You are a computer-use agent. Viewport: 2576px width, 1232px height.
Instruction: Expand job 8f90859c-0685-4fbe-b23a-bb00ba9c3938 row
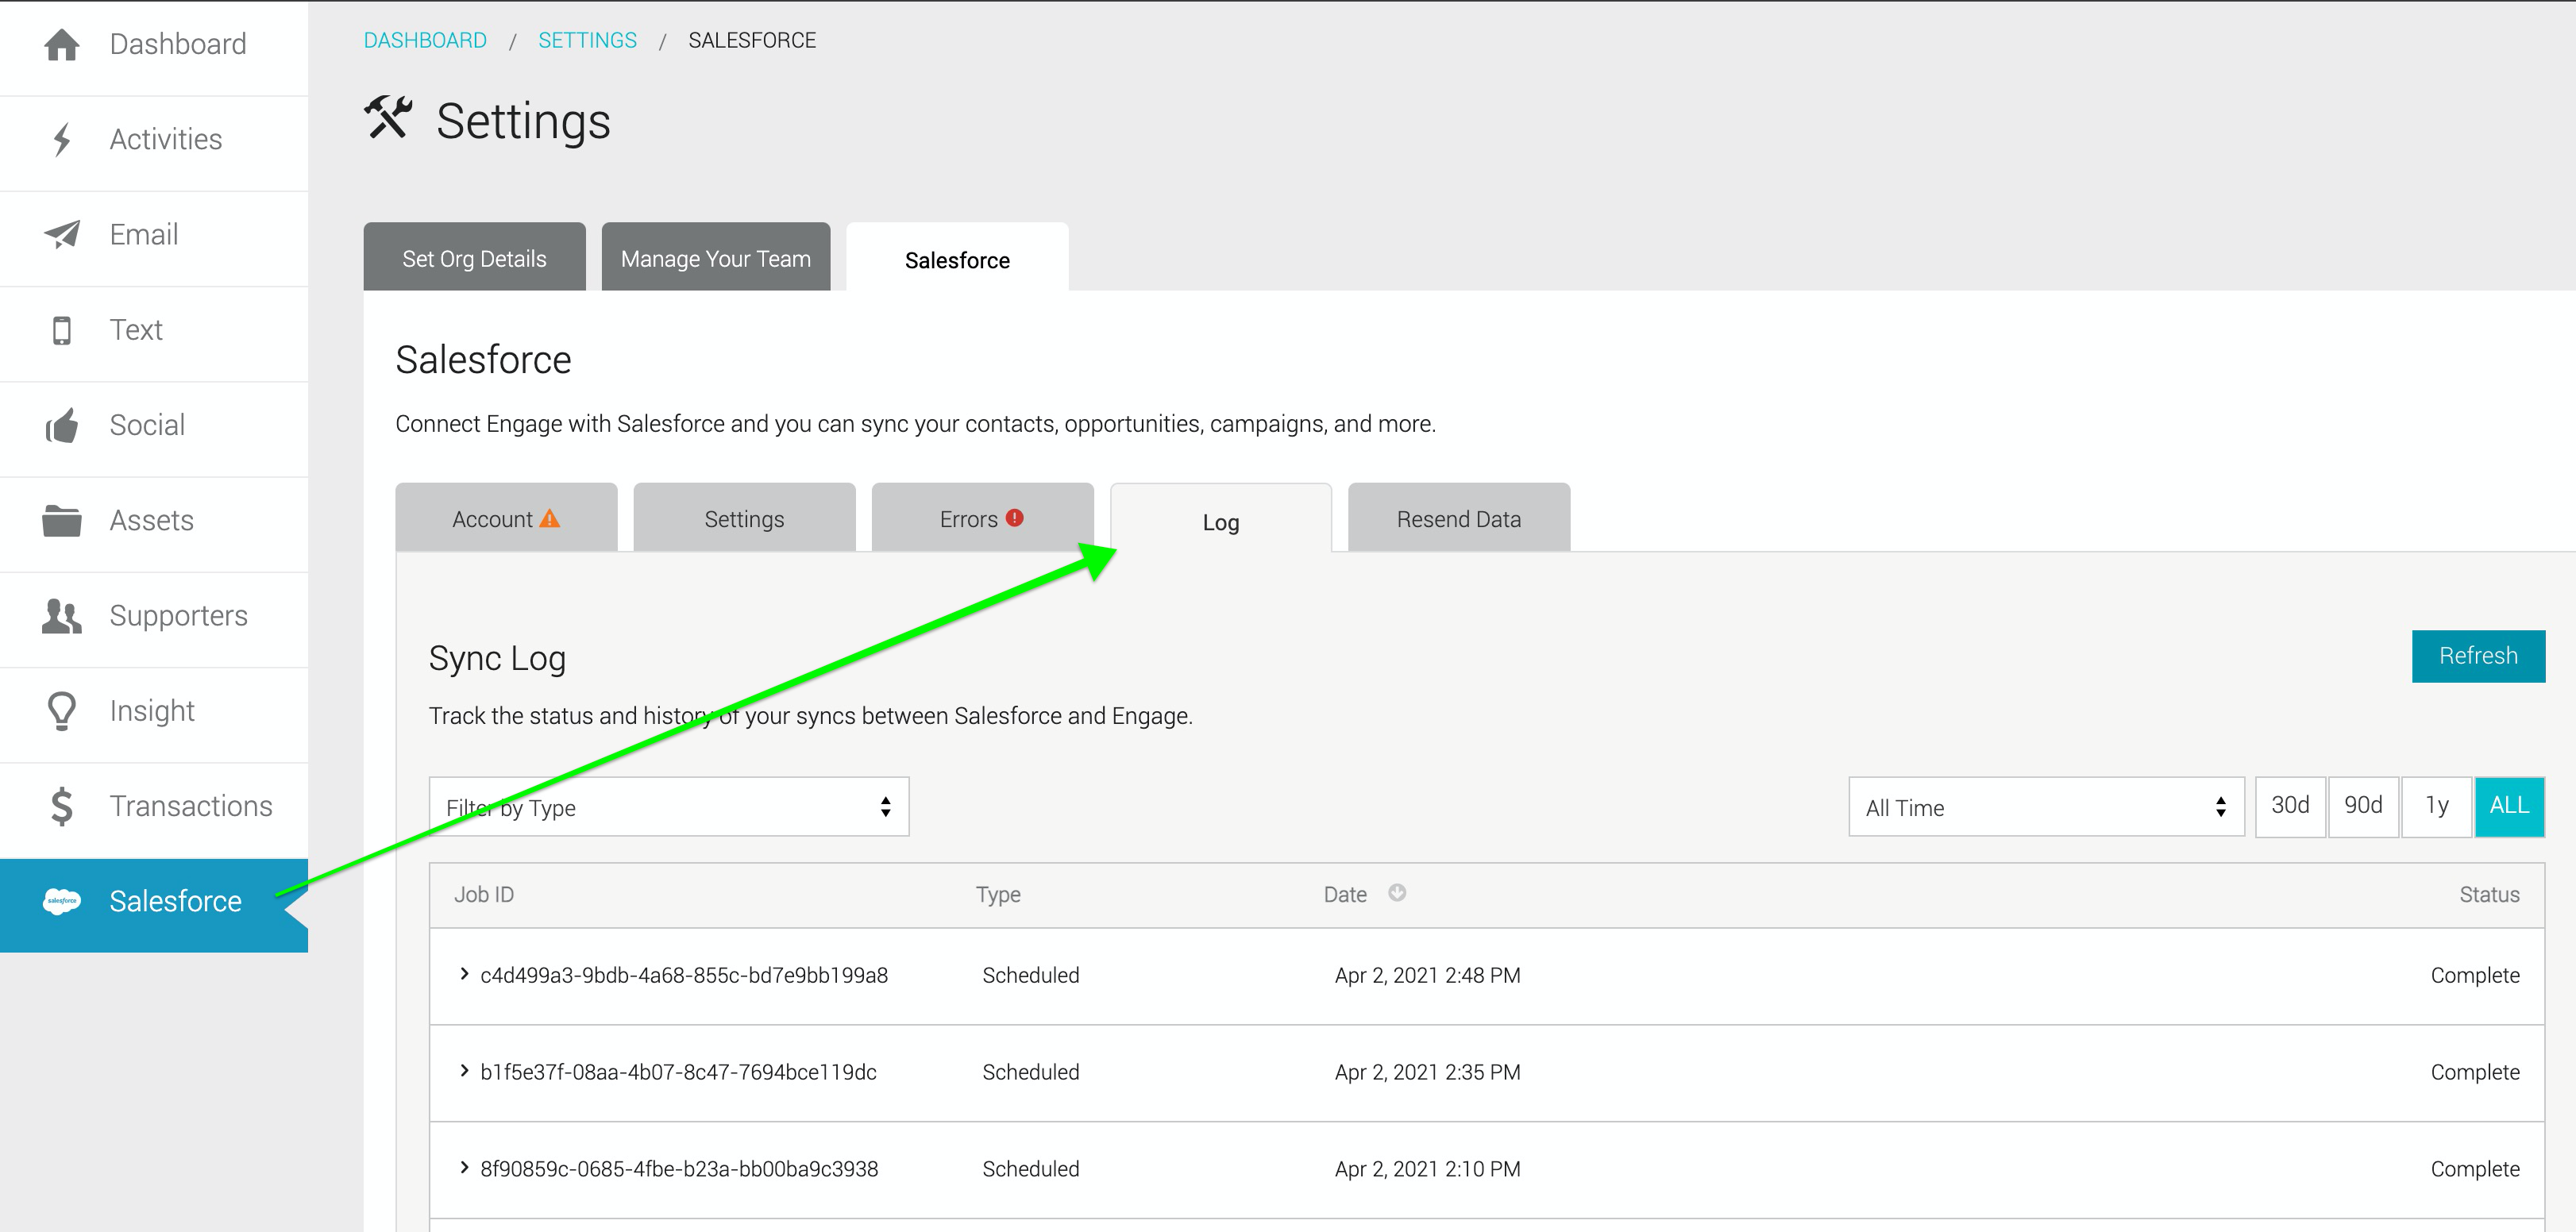click(x=464, y=1168)
